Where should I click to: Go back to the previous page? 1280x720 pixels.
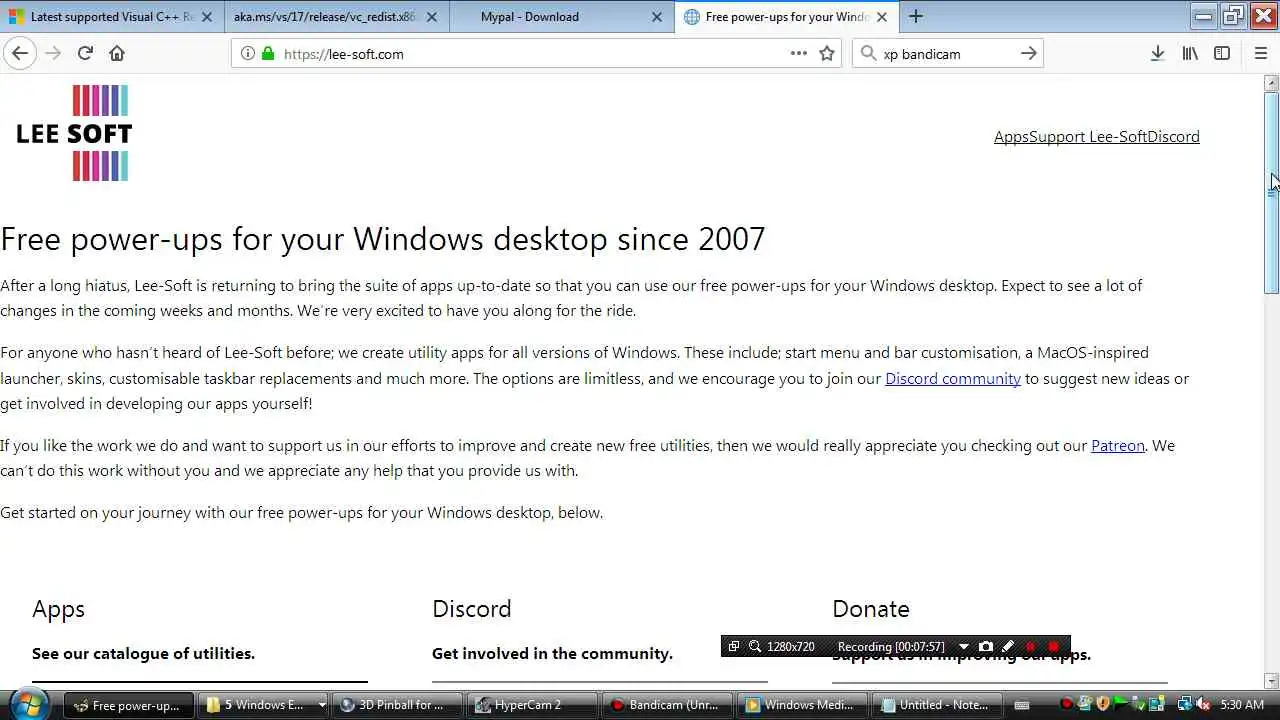pyautogui.click(x=20, y=53)
